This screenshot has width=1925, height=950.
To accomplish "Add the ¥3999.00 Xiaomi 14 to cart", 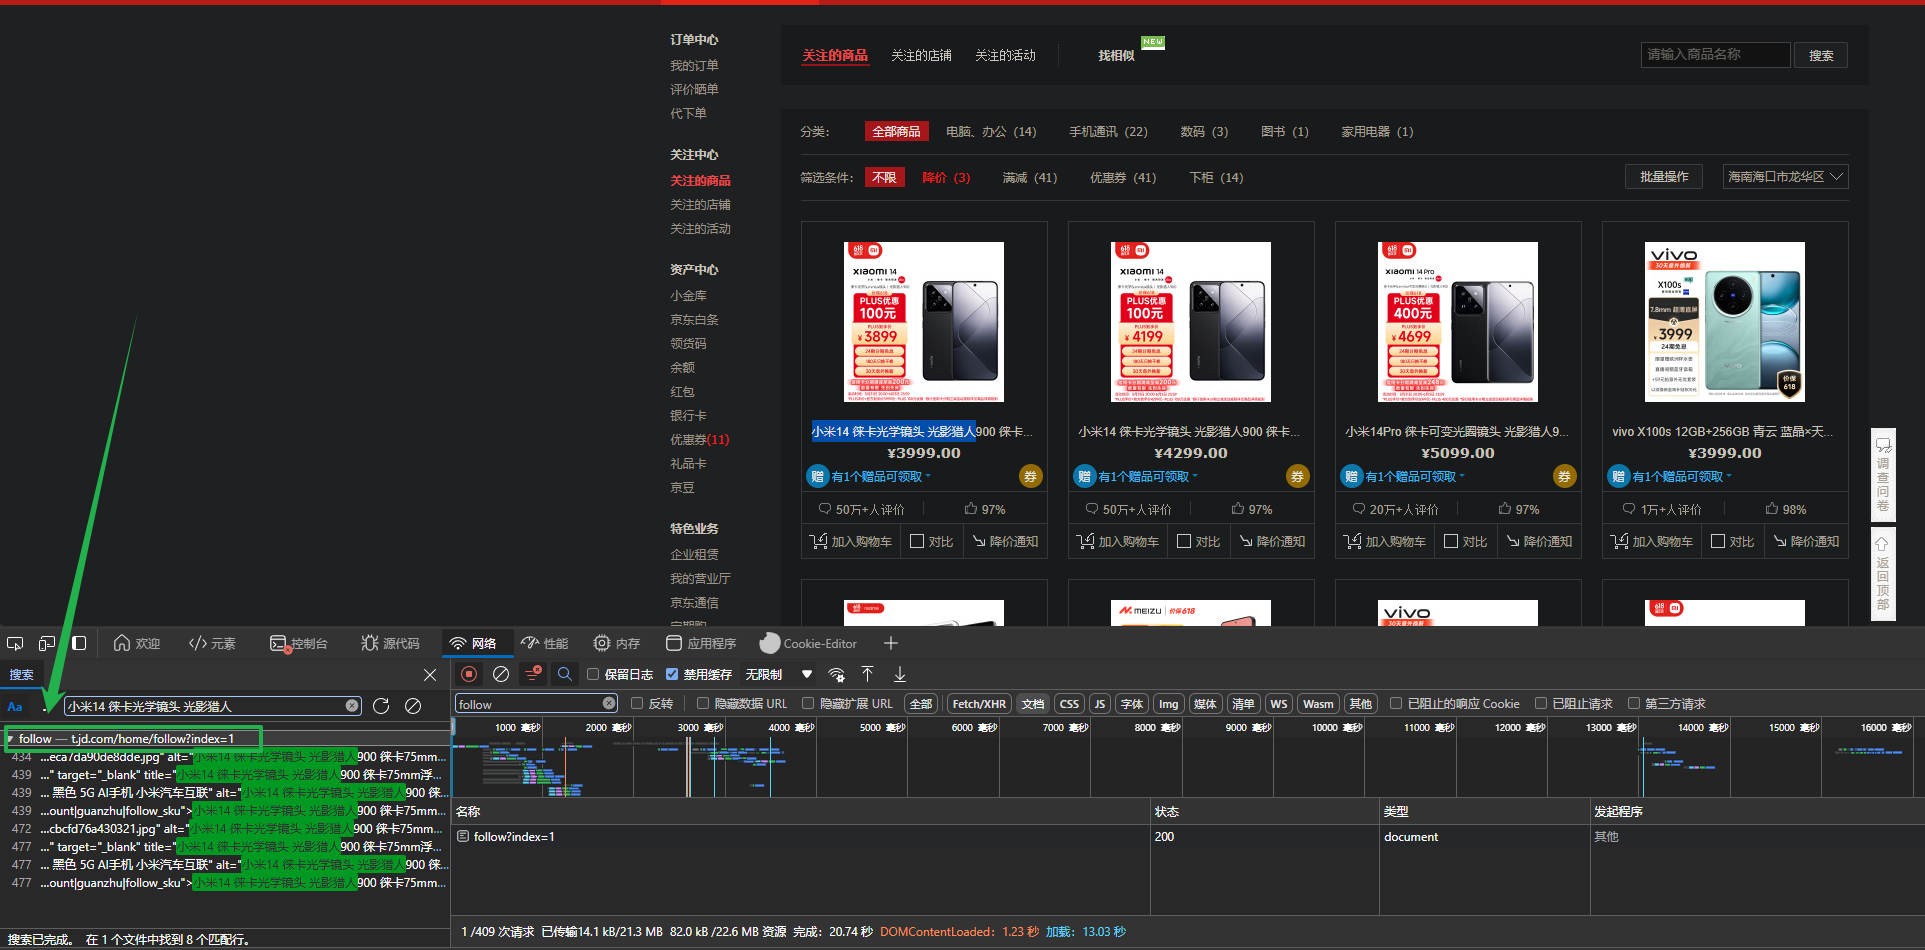I will tap(851, 541).
